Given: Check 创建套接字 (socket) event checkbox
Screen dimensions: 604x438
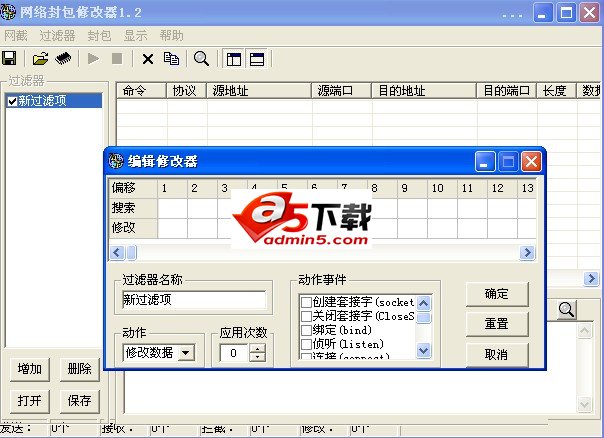Looking at the screenshot, I should click(306, 302).
